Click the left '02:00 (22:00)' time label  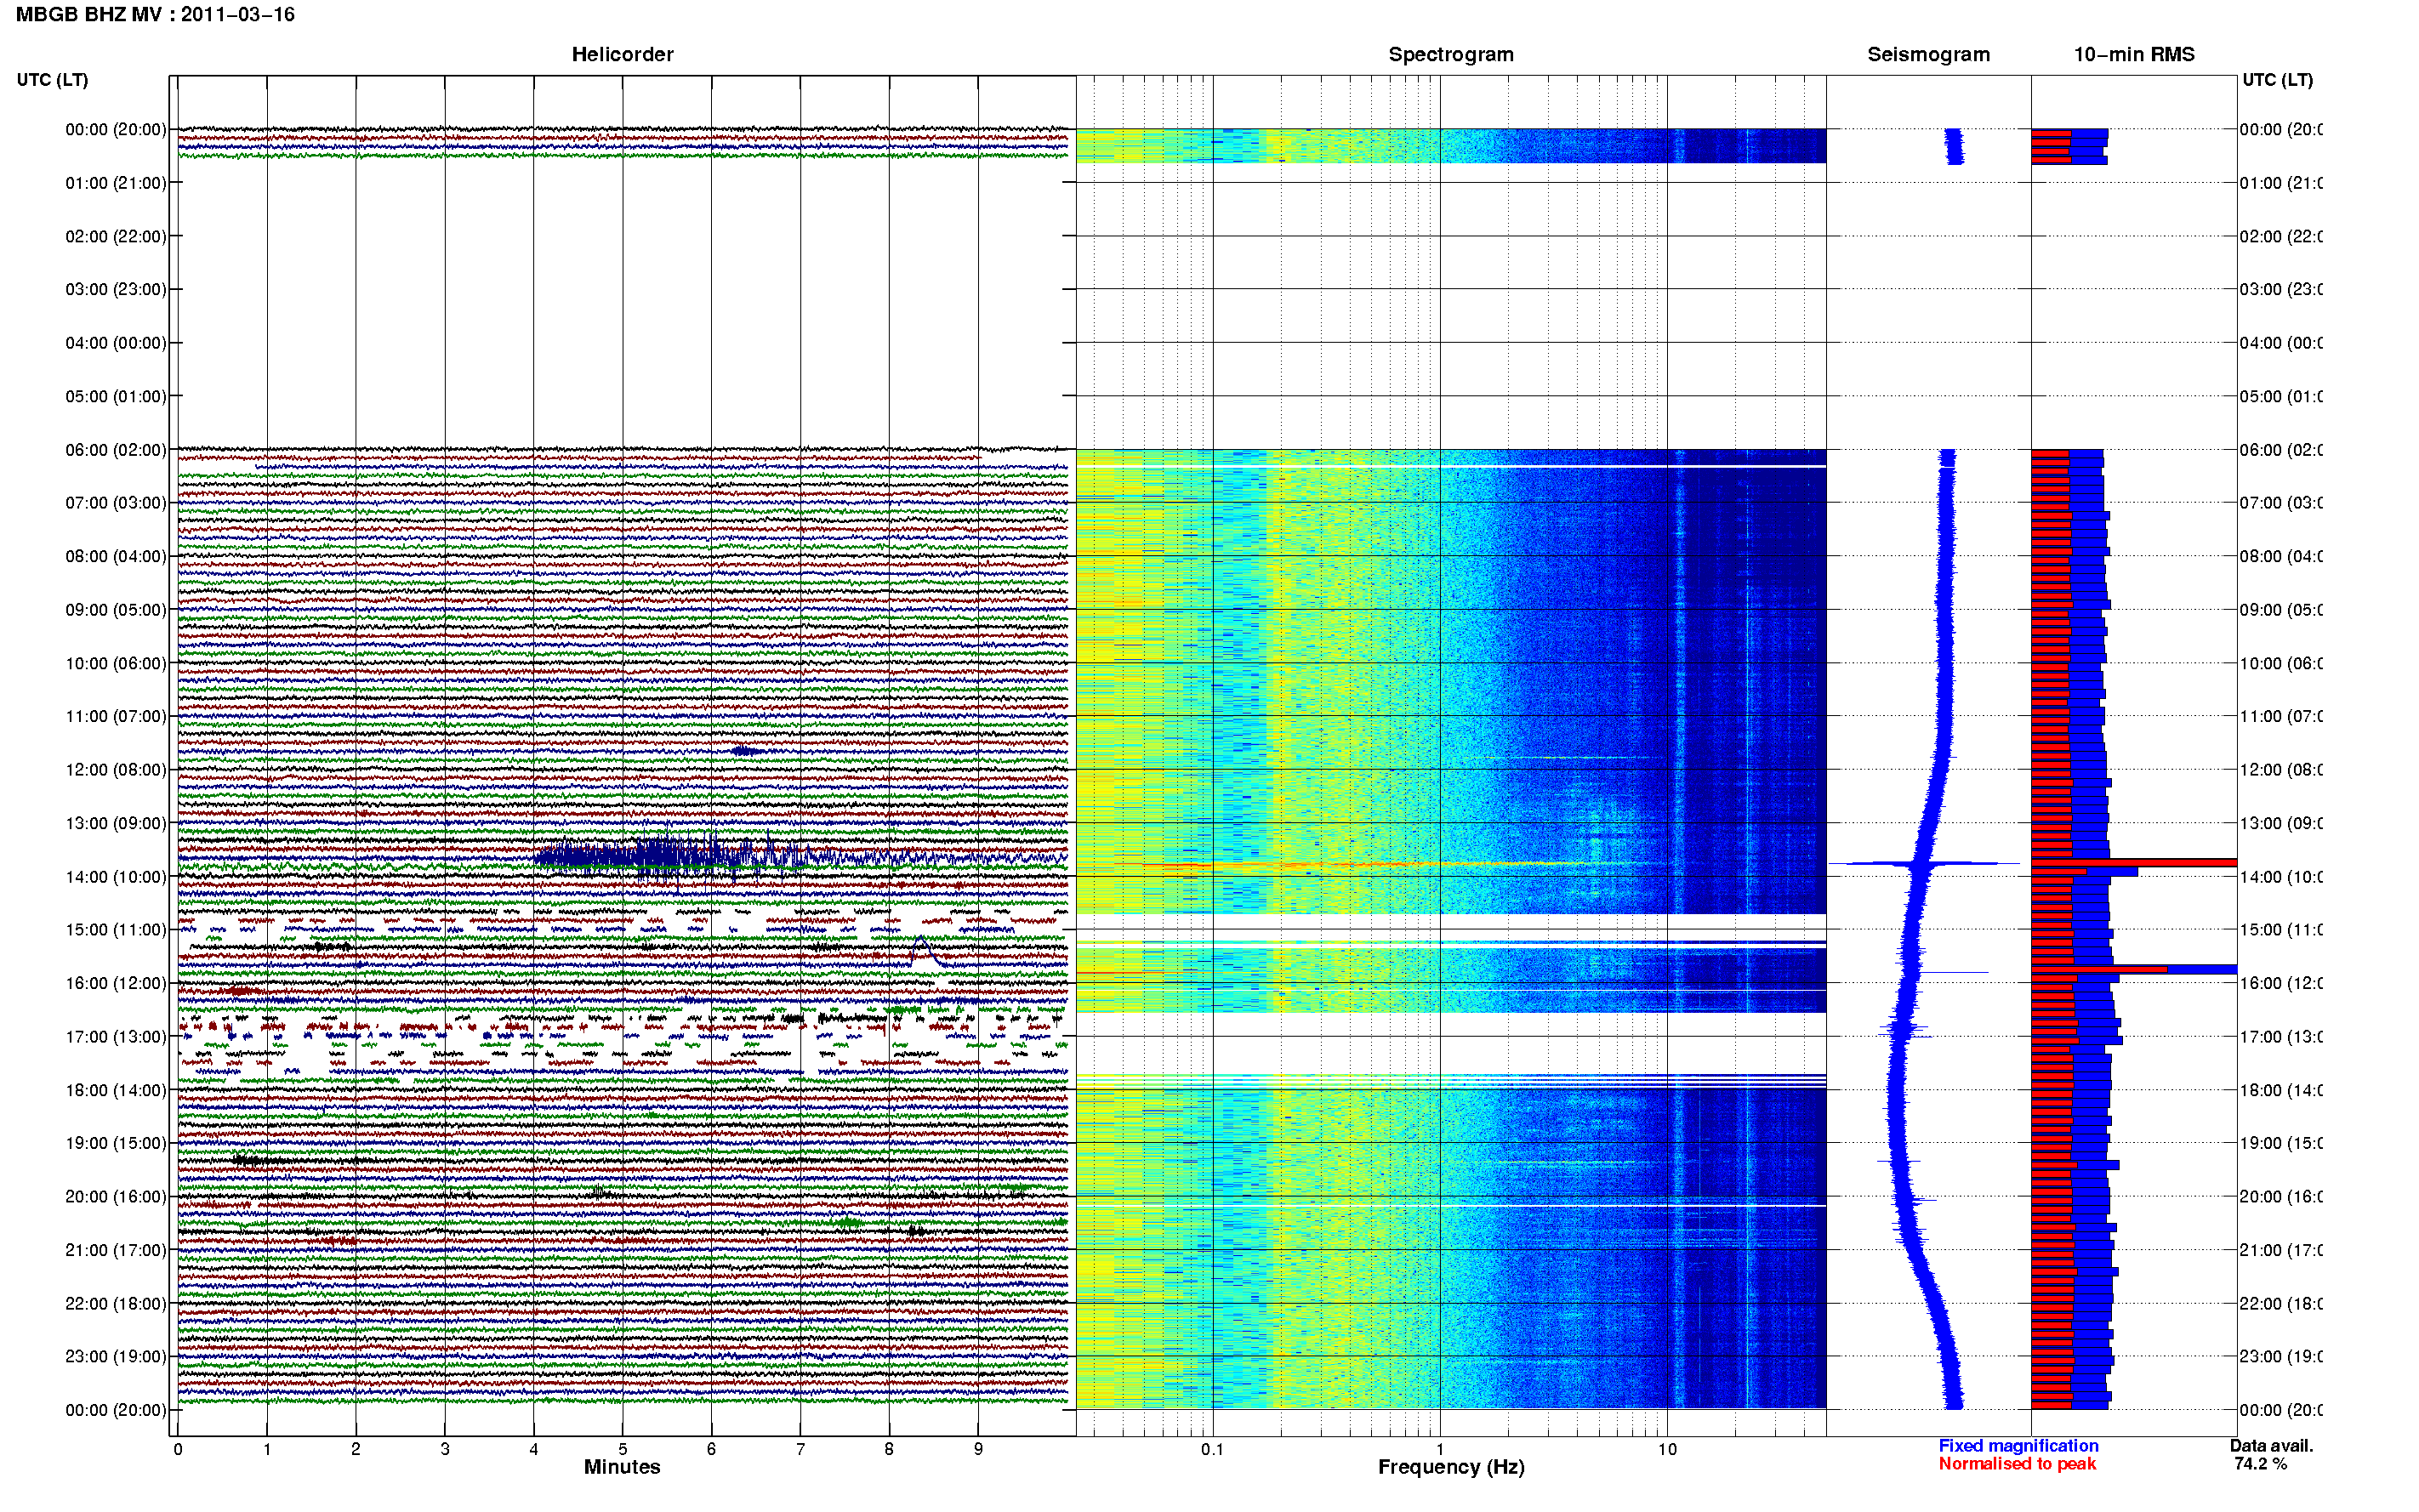116,236
